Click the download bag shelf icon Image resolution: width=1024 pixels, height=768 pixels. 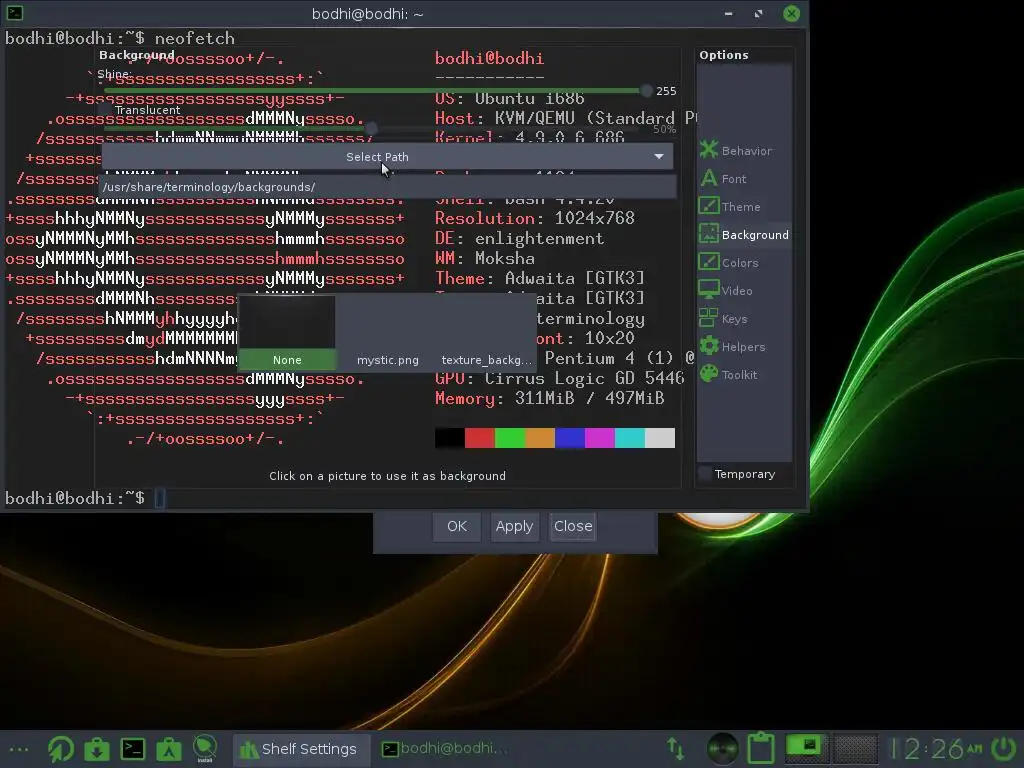[97, 749]
